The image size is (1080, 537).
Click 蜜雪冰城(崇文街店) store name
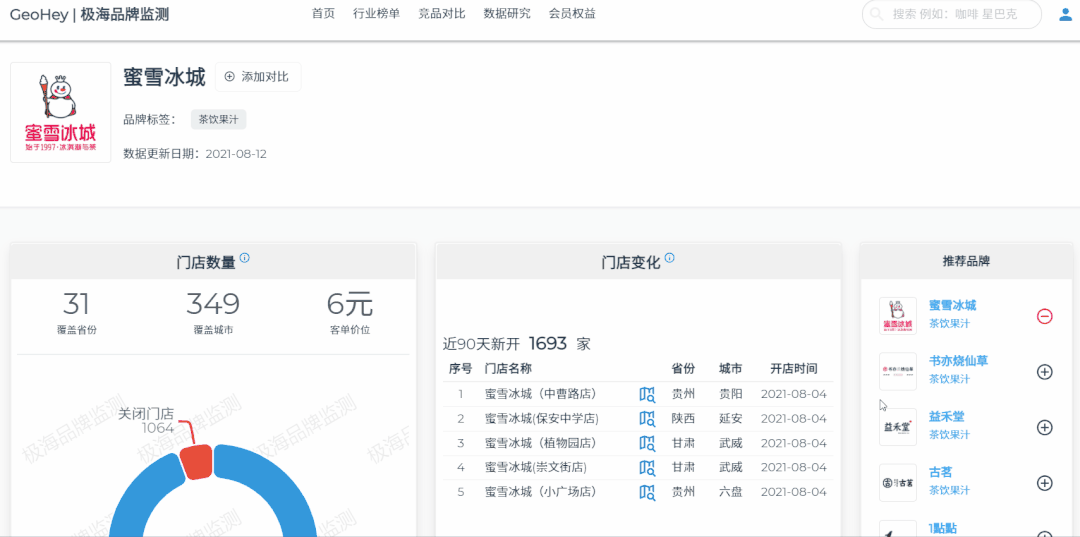[x=535, y=467]
